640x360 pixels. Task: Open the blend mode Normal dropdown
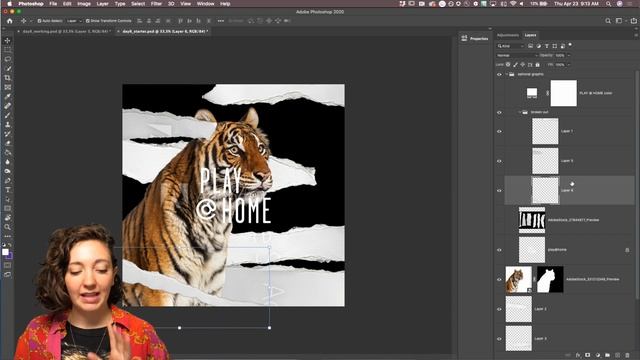(517, 55)
